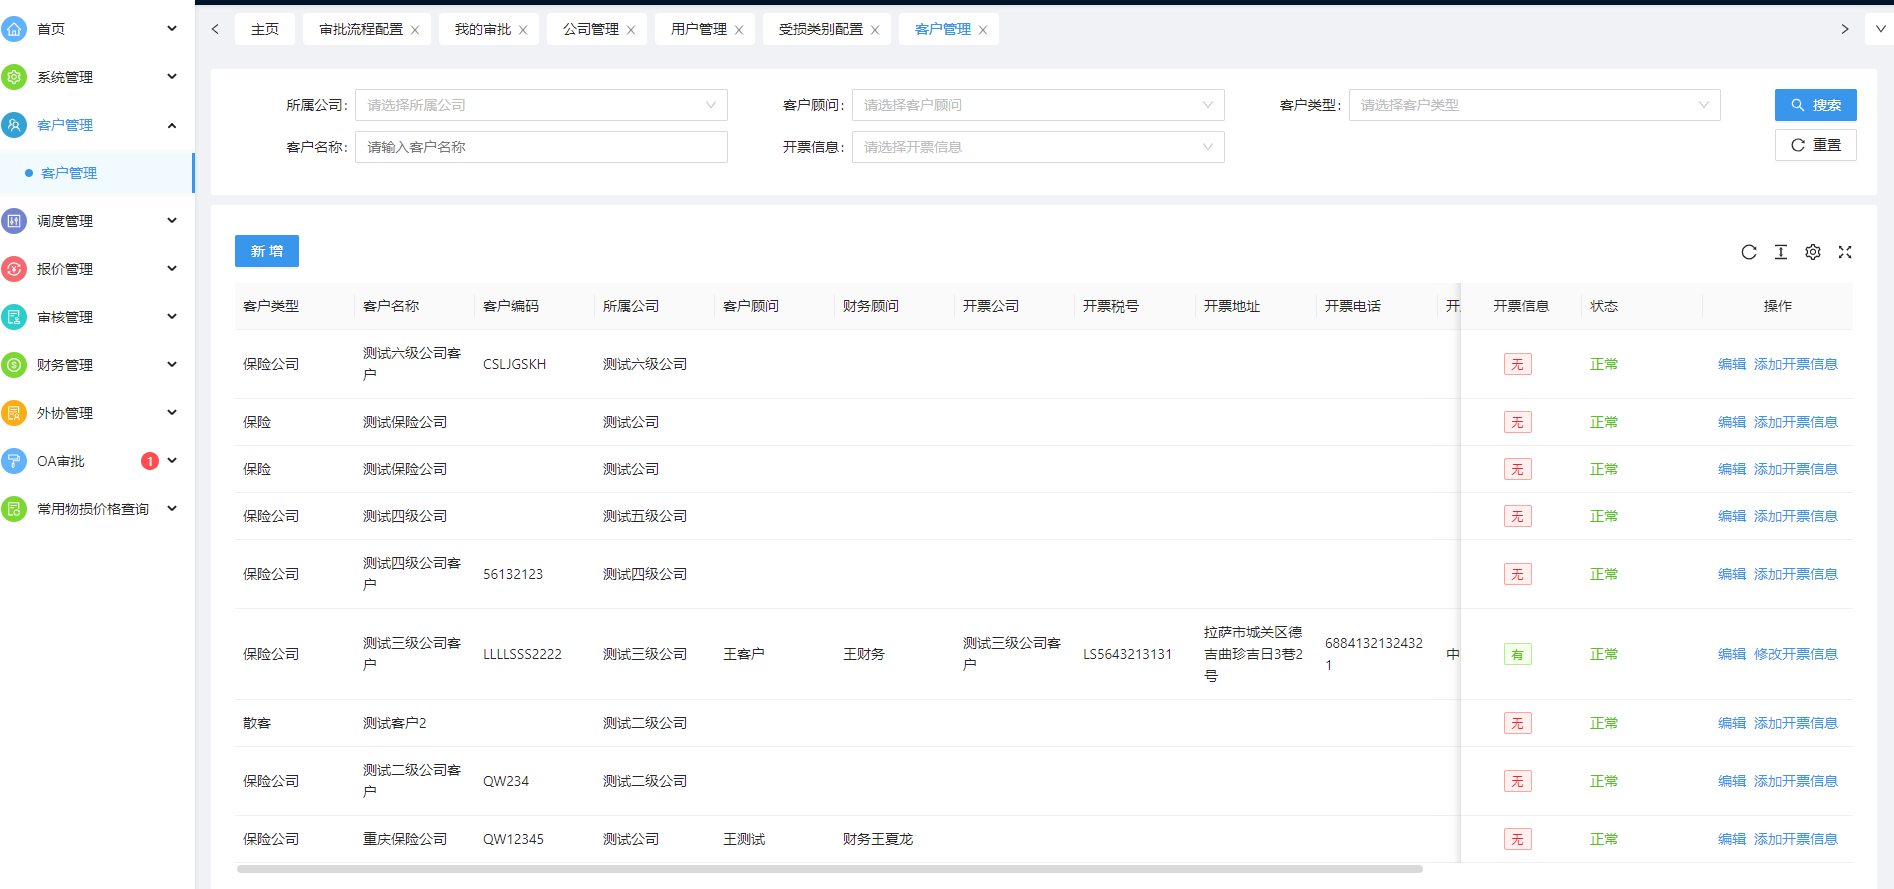This screenshot has height=889, width=1894.
Task: Close the 用户管理 tab
Action: pyautogui.click(x=739, y=30)
